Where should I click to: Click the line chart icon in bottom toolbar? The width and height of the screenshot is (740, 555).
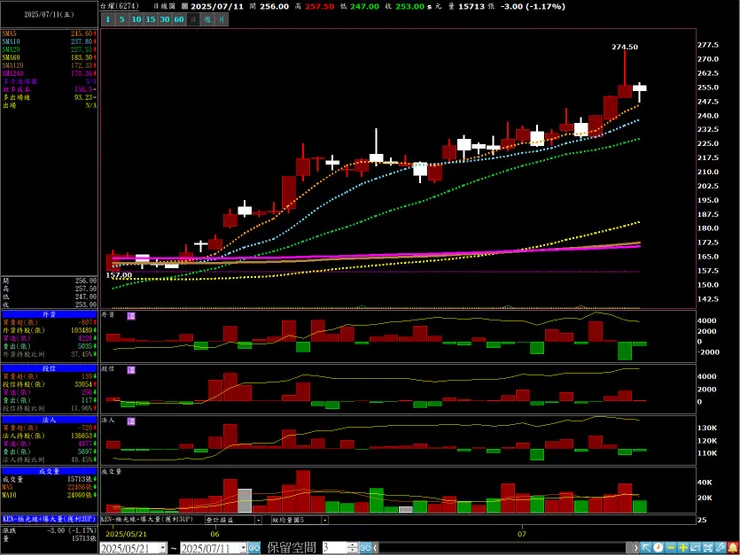(696, 548)
